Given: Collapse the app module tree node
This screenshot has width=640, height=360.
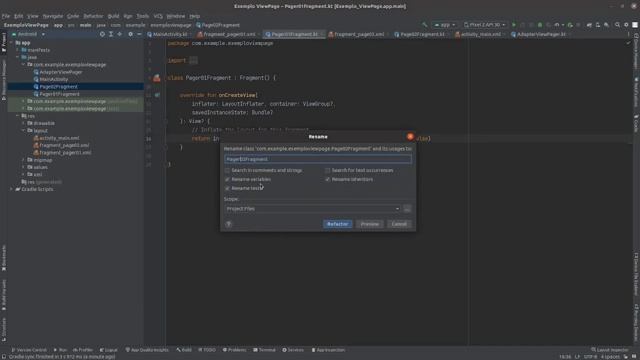Looking at the screenshot, I should pyautogui.click(x=11, y=43).
